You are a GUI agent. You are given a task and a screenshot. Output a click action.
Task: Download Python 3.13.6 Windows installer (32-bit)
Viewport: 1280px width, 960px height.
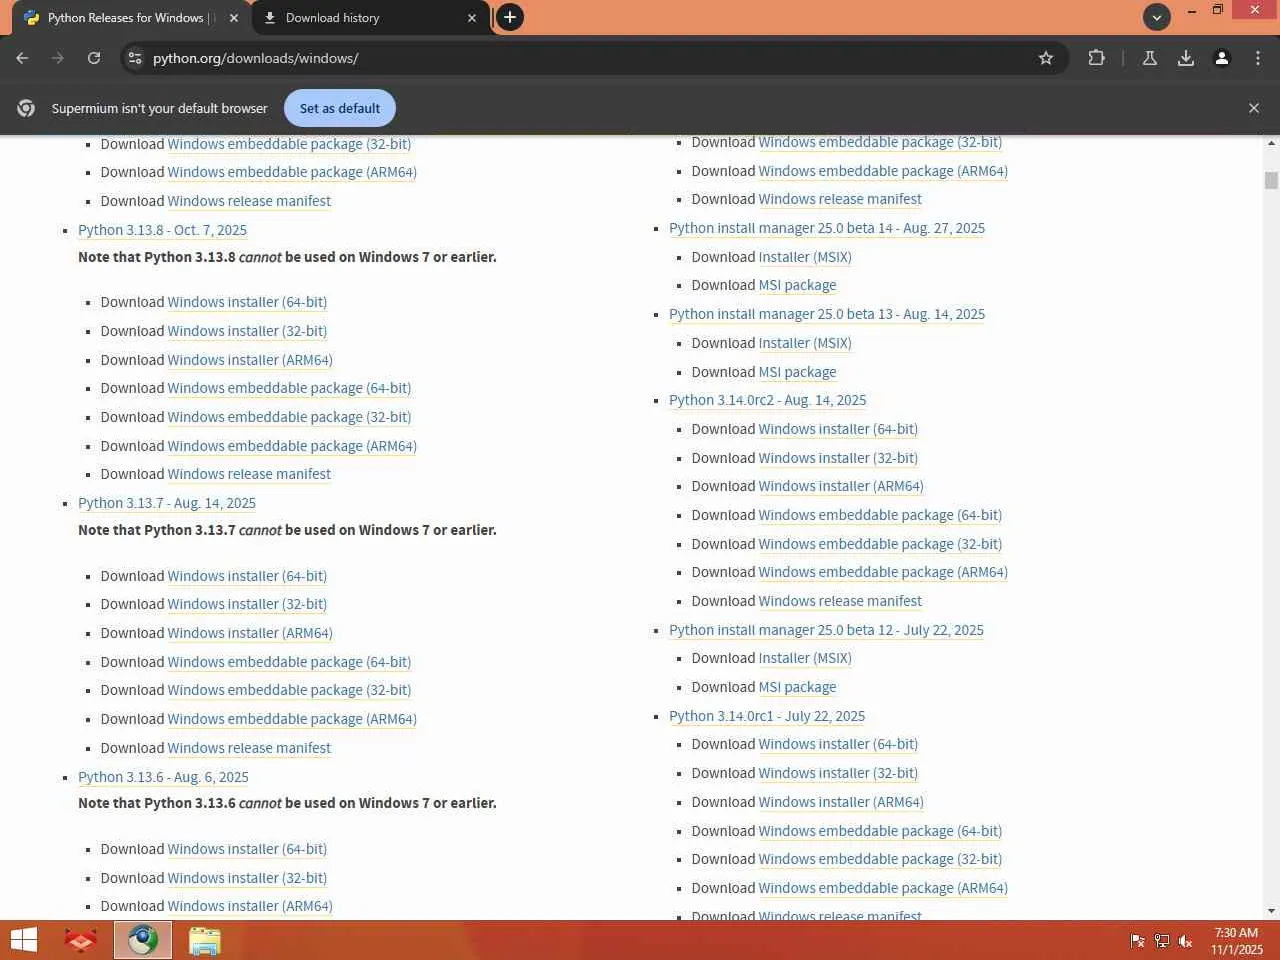(247, 878)
